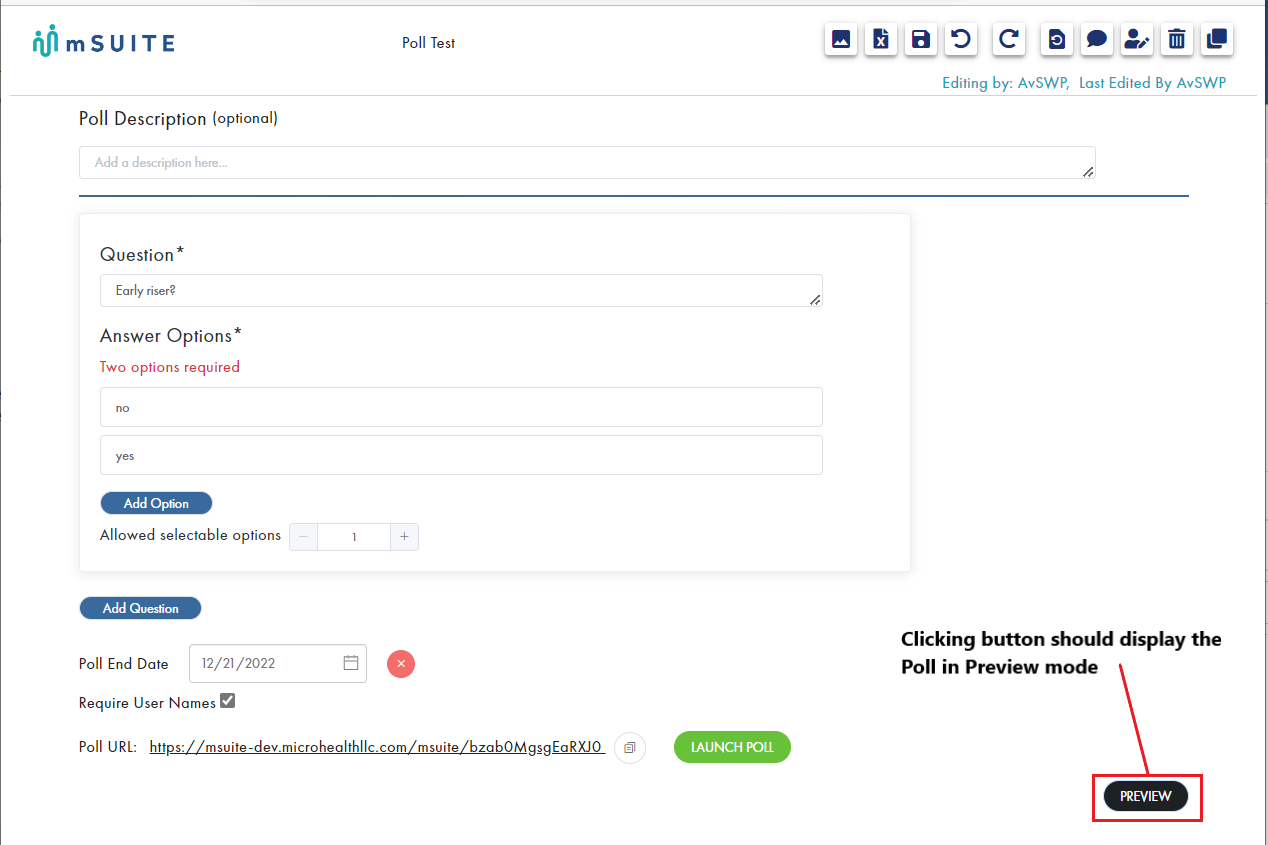Increment allowed selectable options with plus
The height and width of the screenshot is (845, 1268).
pyautogui.click(x=404, y=536)
